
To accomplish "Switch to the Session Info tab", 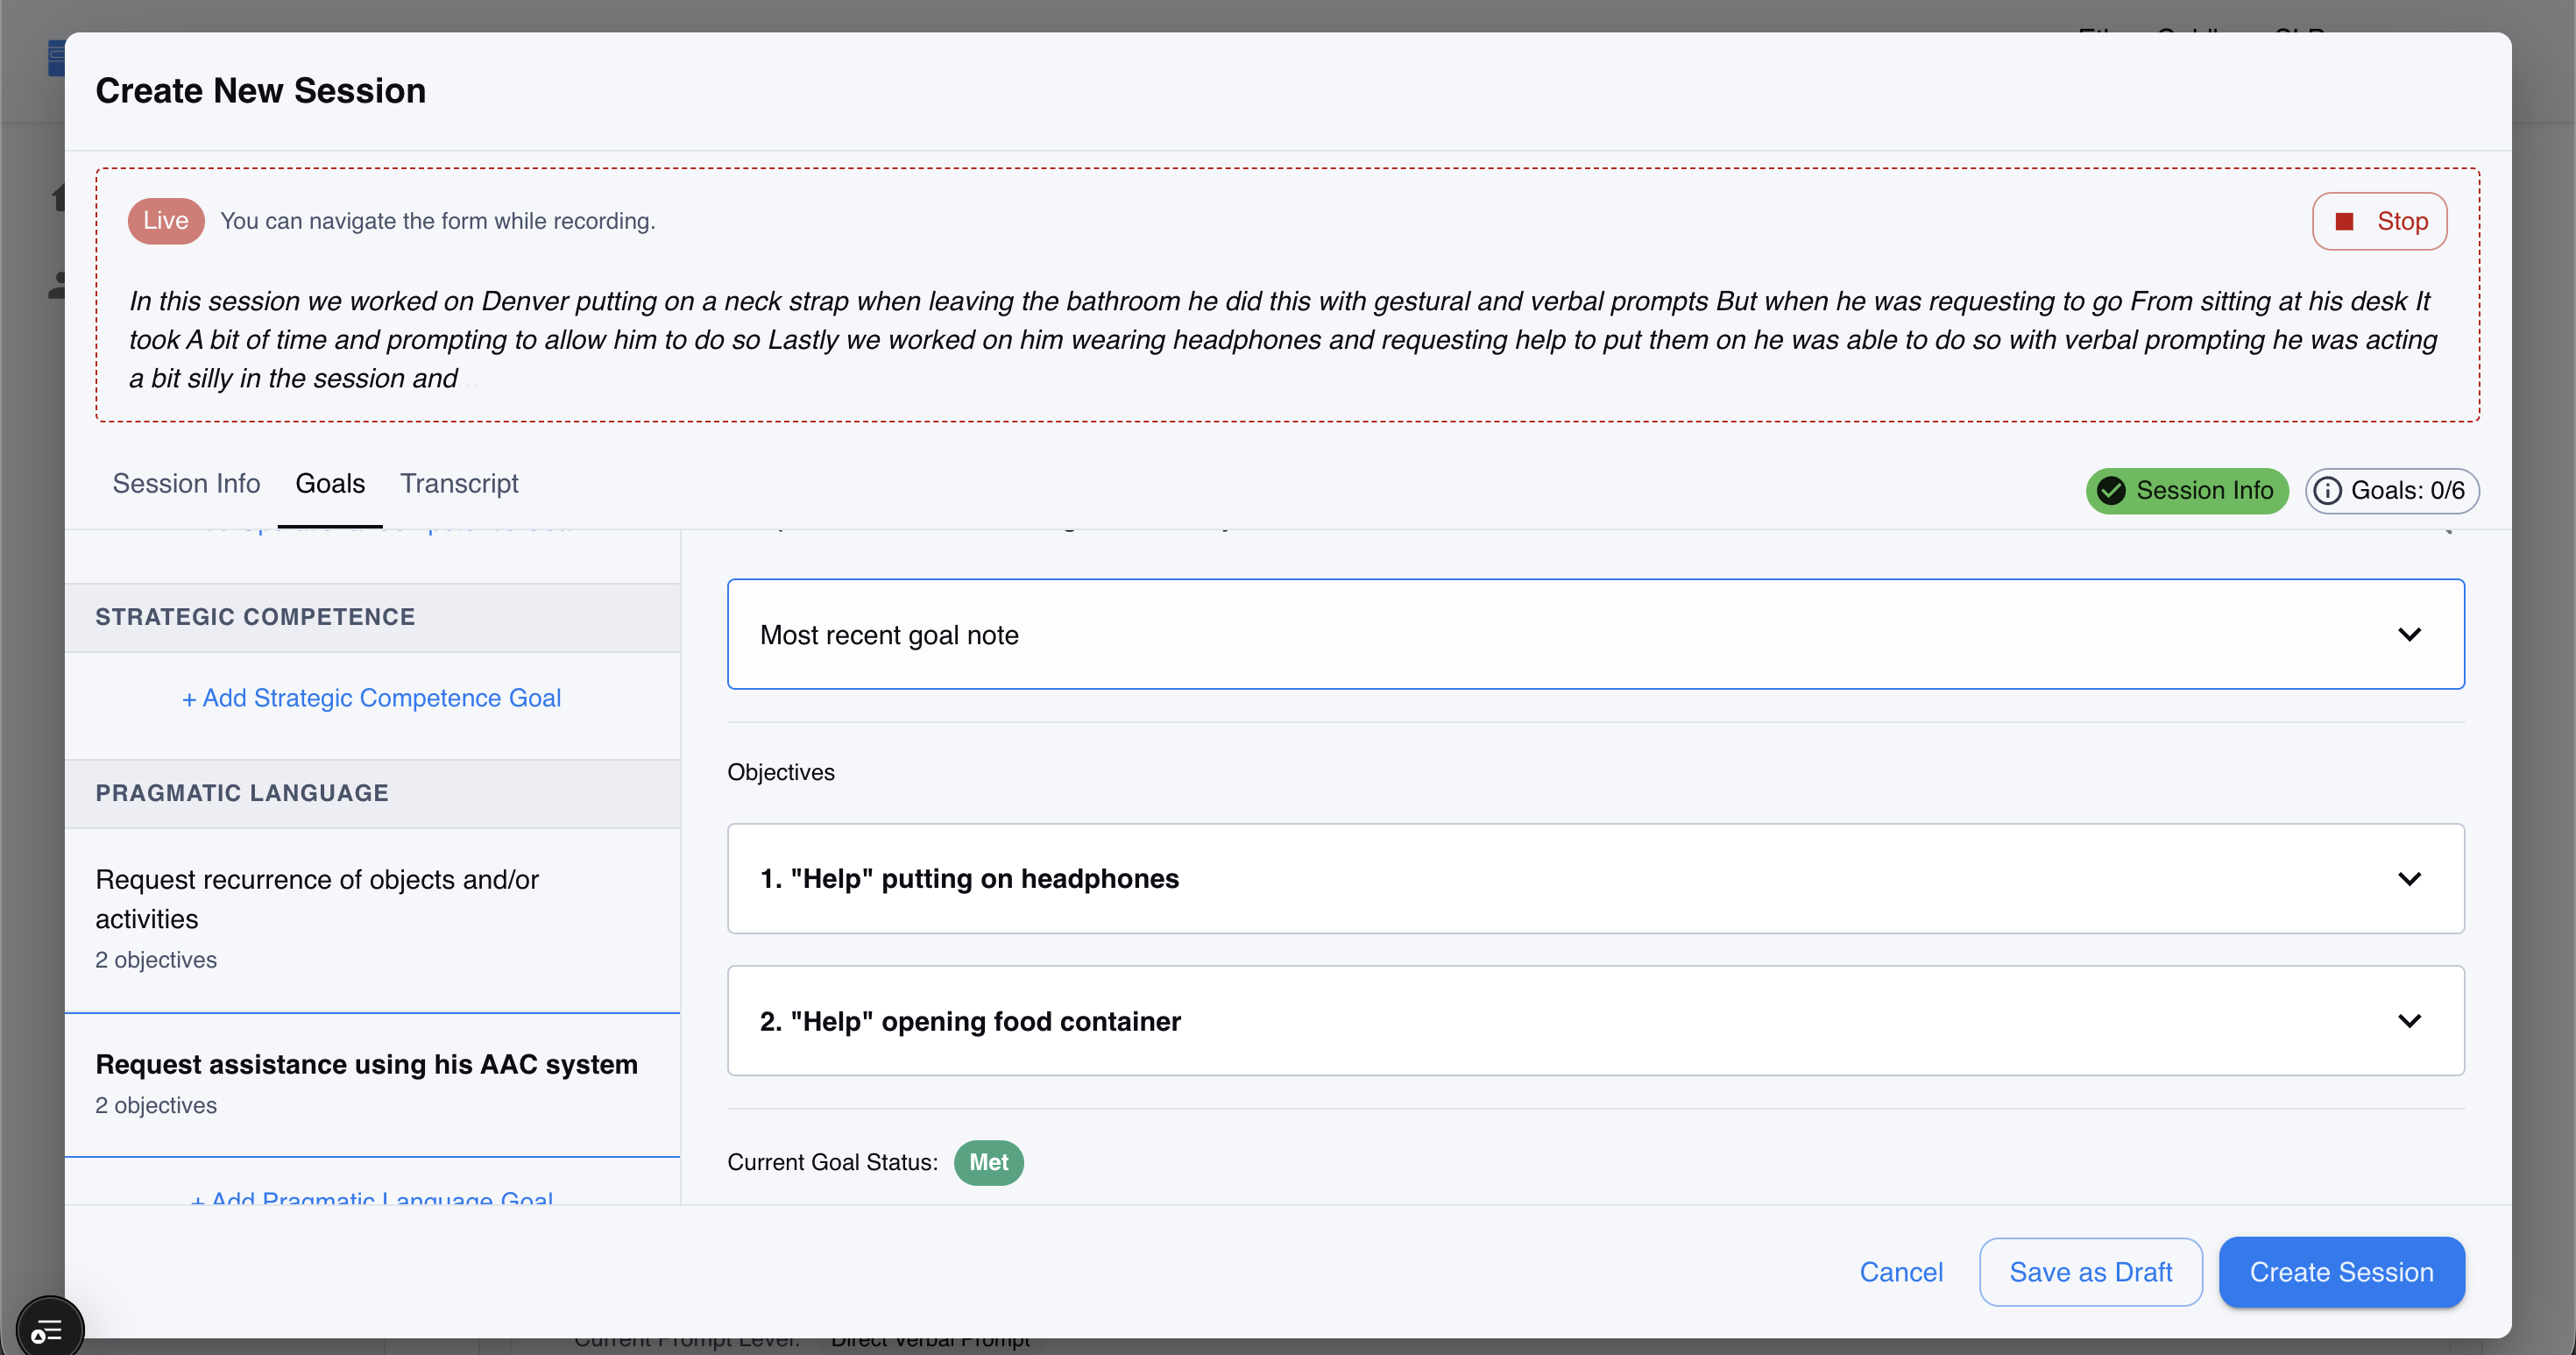I will 186,484.
